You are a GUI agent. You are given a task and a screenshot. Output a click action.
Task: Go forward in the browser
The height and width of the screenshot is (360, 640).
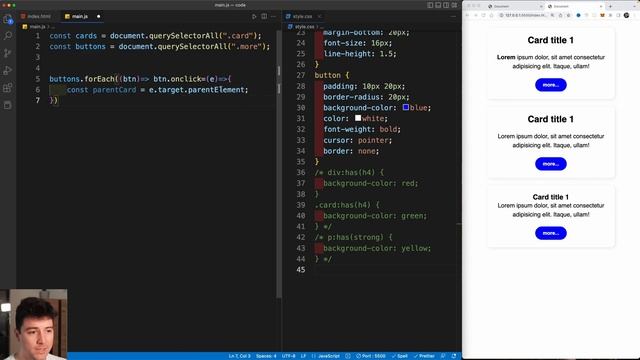click(476, 15)
